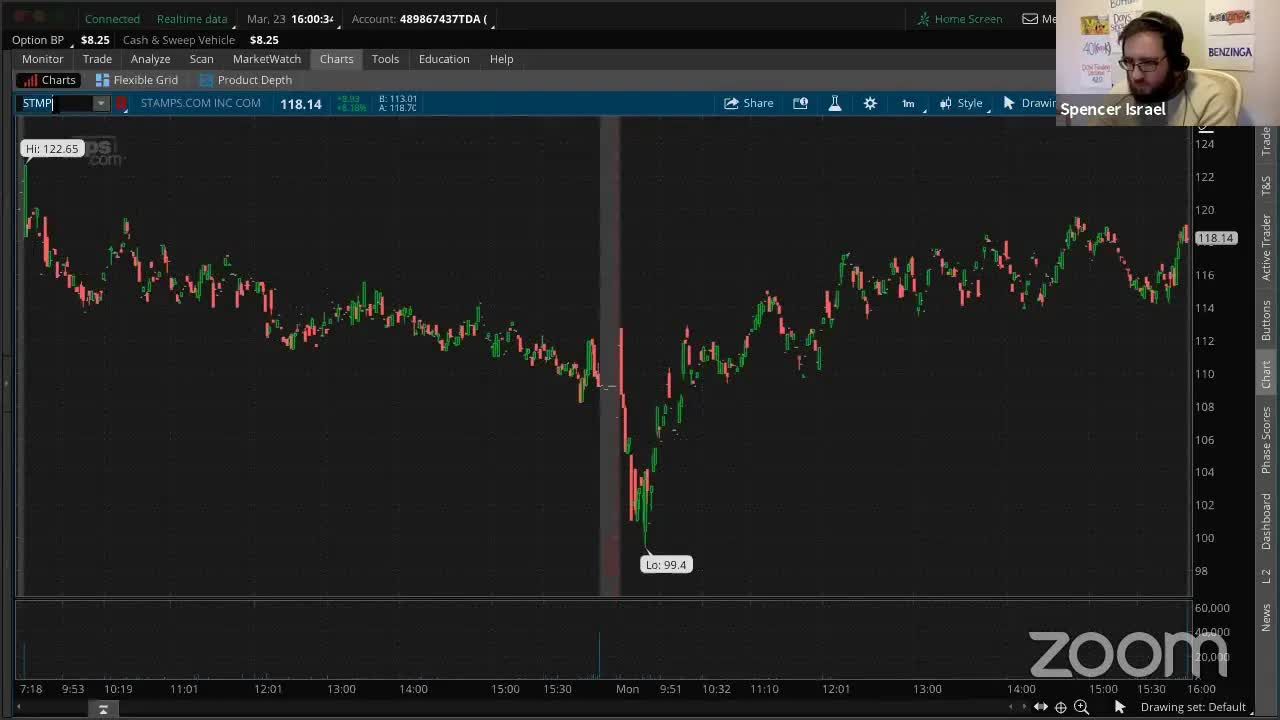Click the chart note/alert icon beside Share
This screenshot has width=1280, height=720.
pos(800,103)
